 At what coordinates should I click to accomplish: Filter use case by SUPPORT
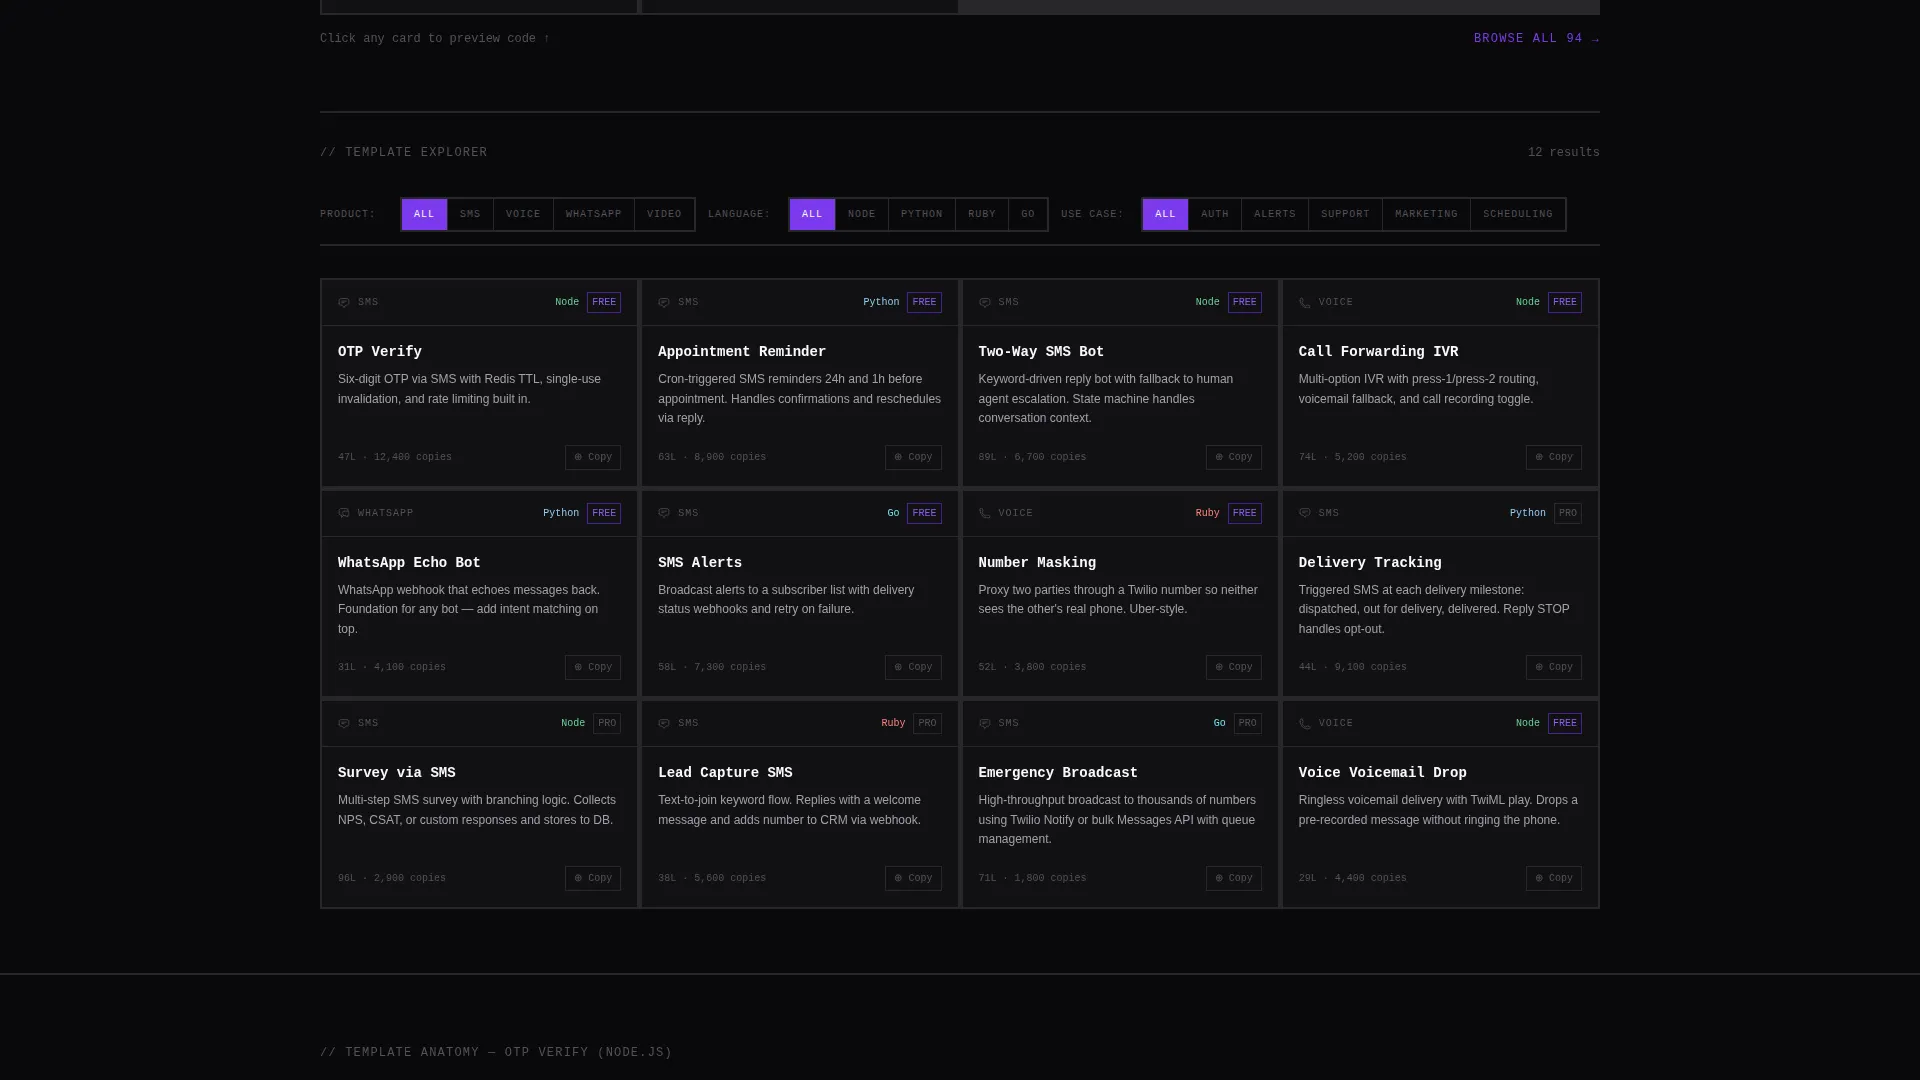pos(1345,214)
